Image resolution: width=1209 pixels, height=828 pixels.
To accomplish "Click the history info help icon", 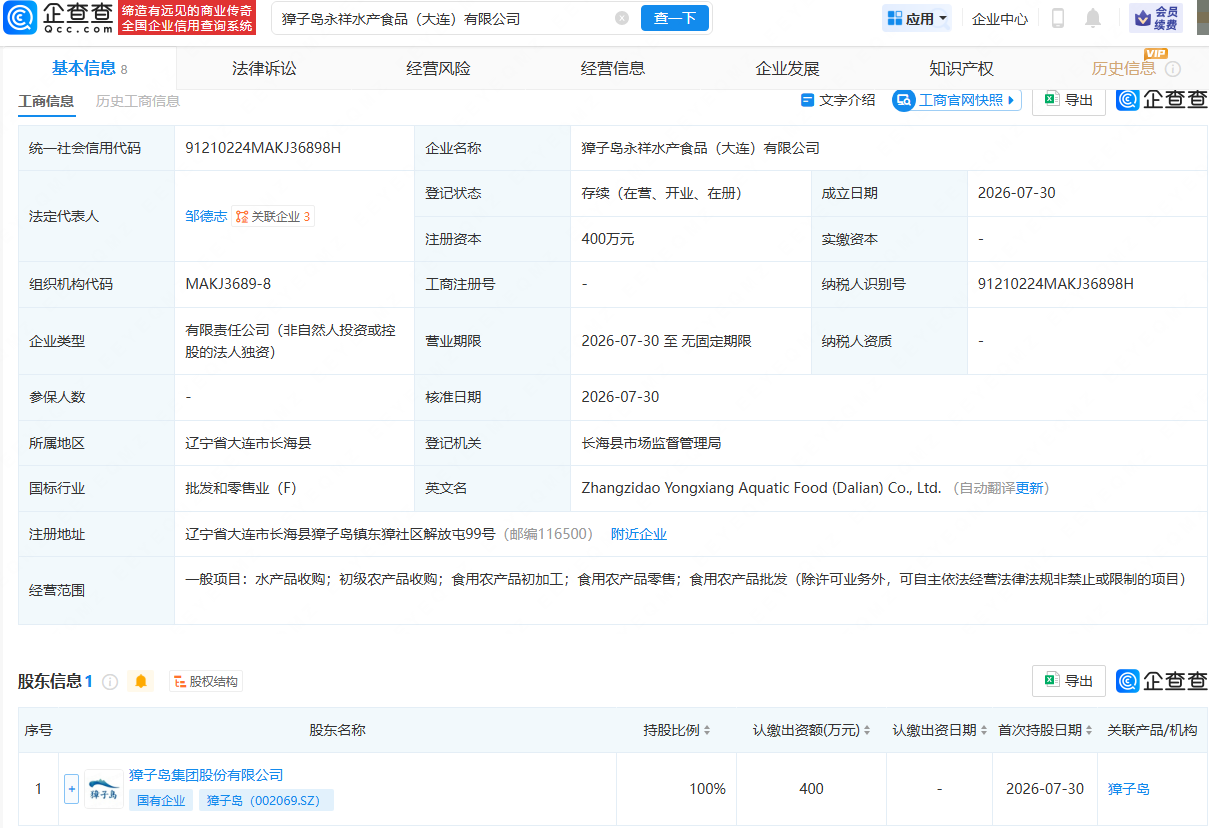I will coord(1173,69).
